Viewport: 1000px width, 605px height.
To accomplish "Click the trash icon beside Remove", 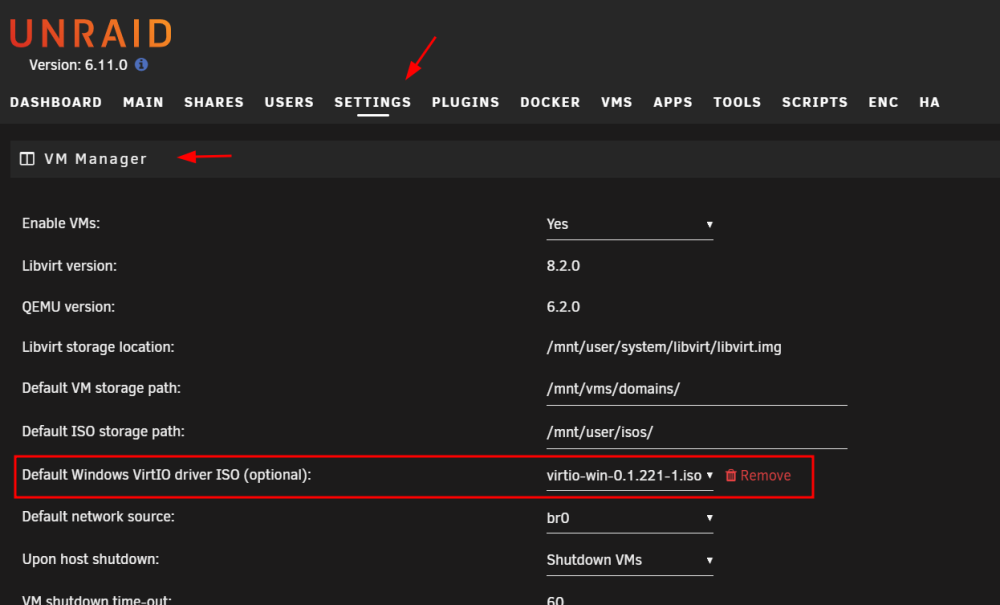I will (731, 475).
